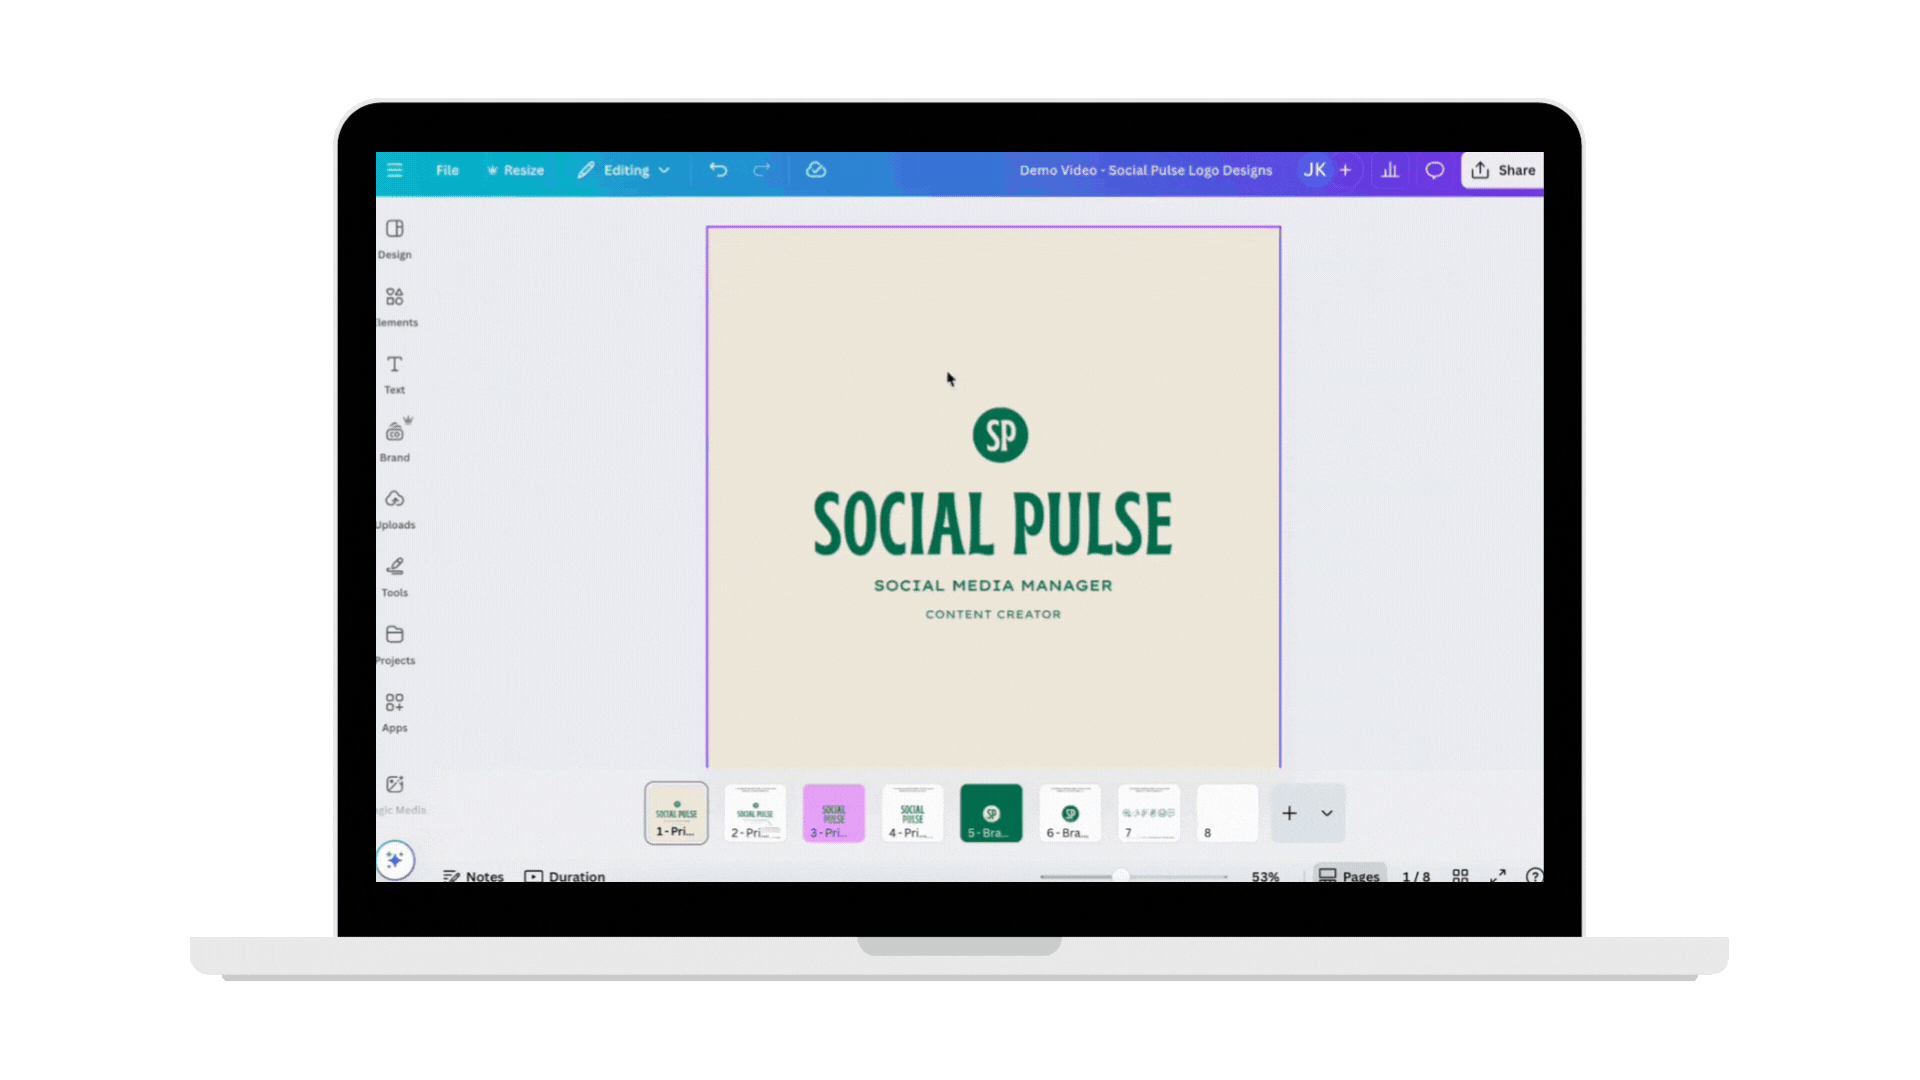Viewport: 1920px width, 1080px height.
Task: Open the analytics bar chart icon
Action: [x=1390, y=170]
